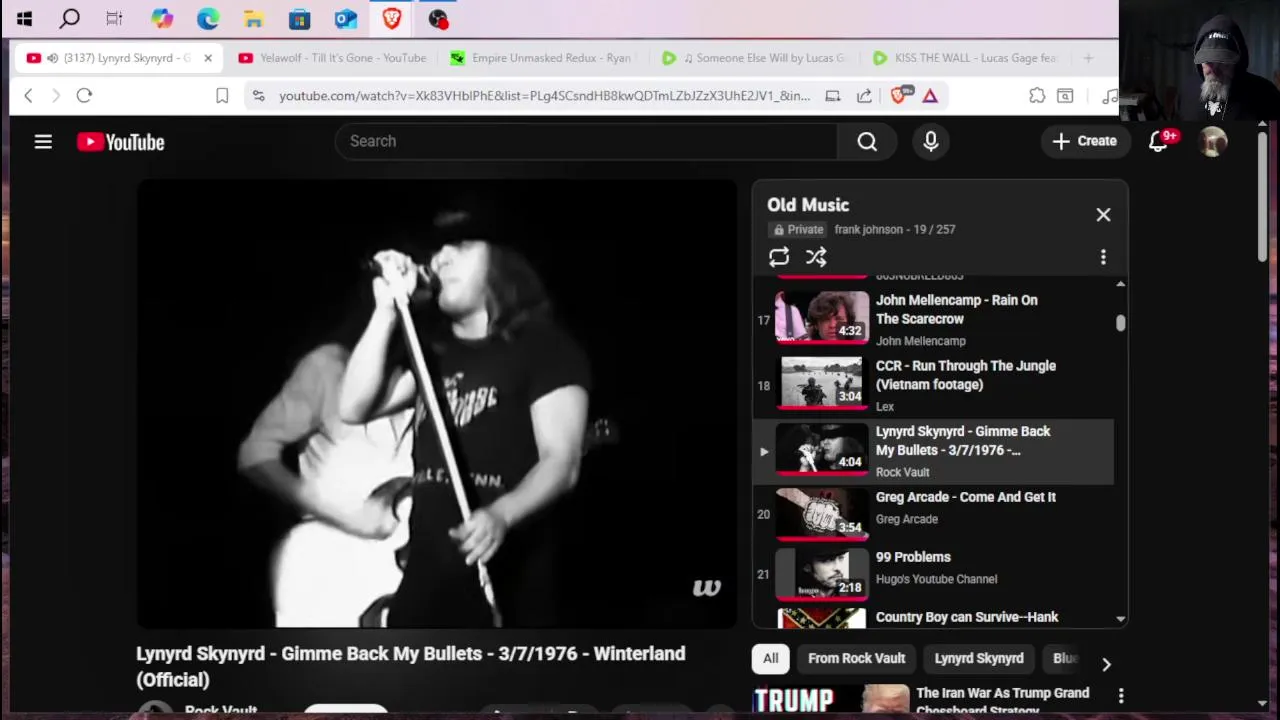View site information icon in address bar
Screen dimensions: 1280x720
coord(258,96)
